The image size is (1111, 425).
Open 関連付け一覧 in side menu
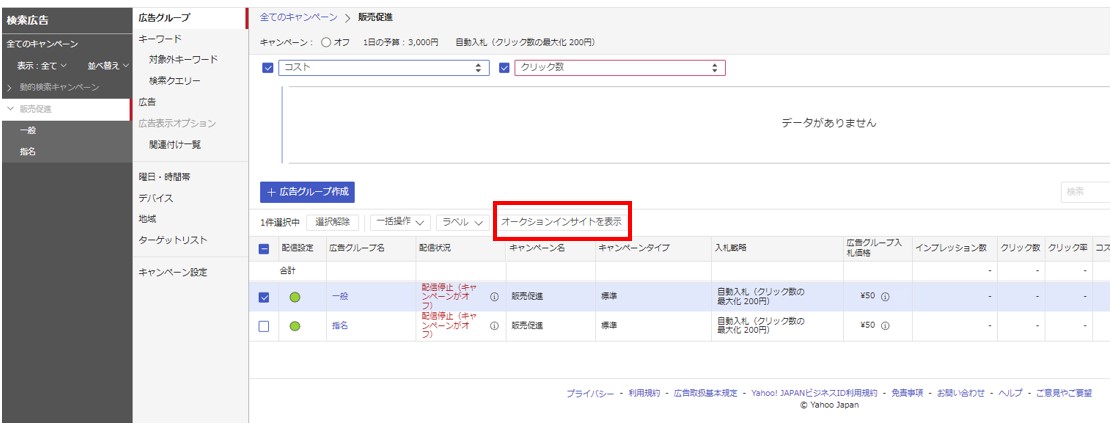click(174, 144)
